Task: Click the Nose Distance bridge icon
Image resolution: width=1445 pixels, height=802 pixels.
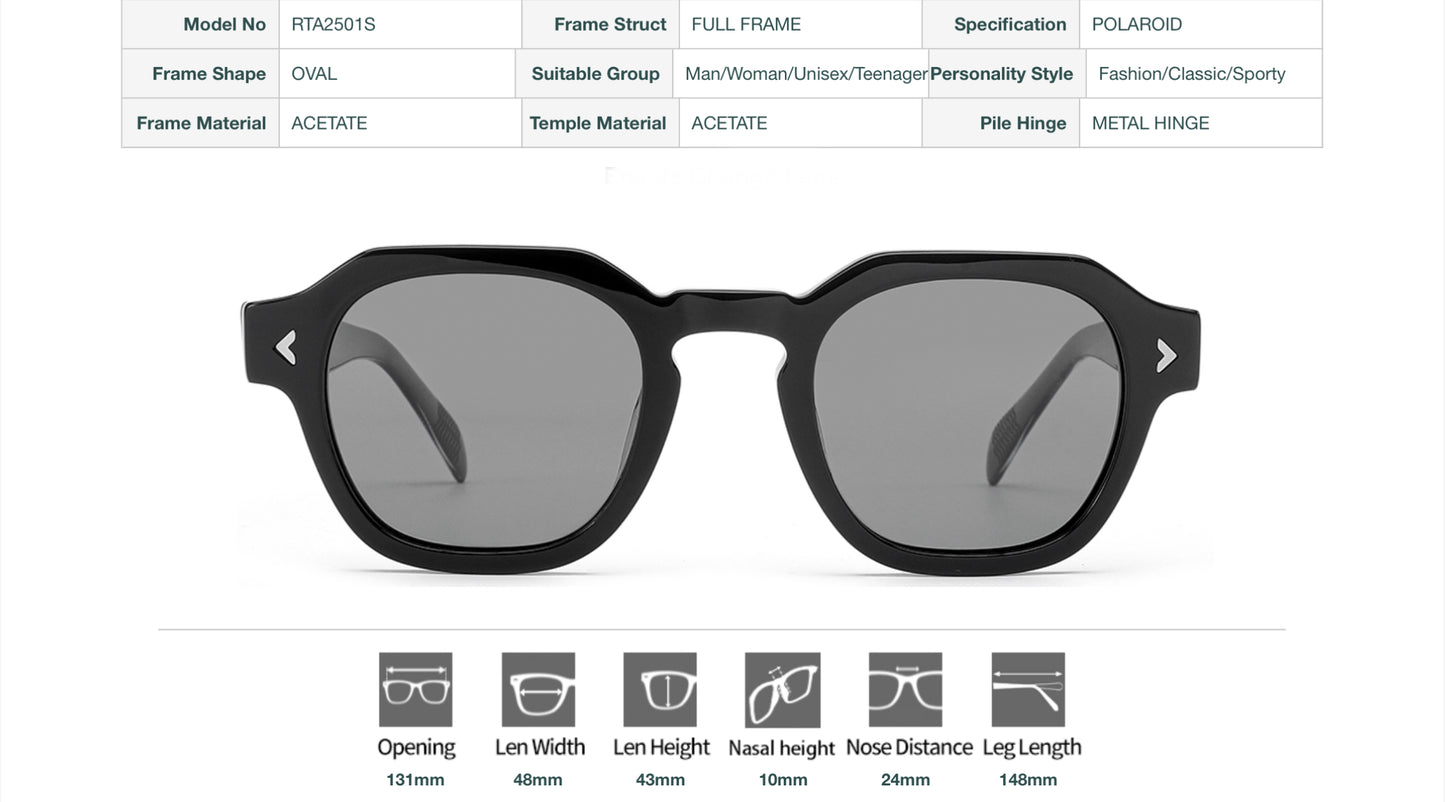Action: [x=905, y=690]
